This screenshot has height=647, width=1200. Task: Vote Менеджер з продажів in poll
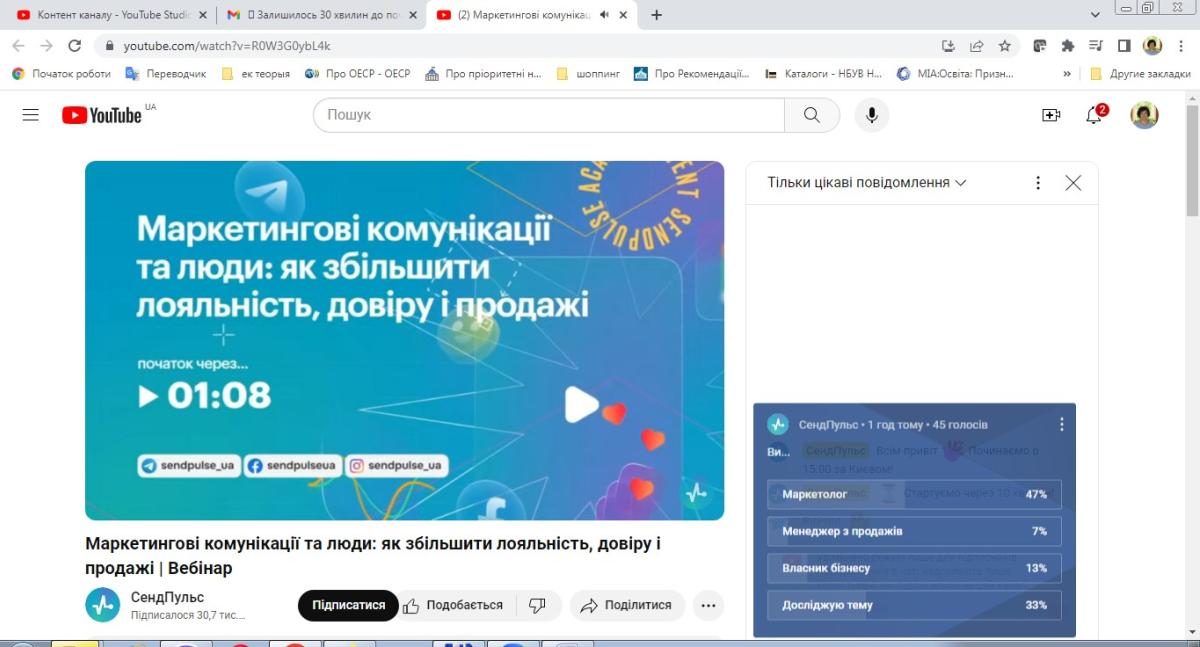click(914, 531)
